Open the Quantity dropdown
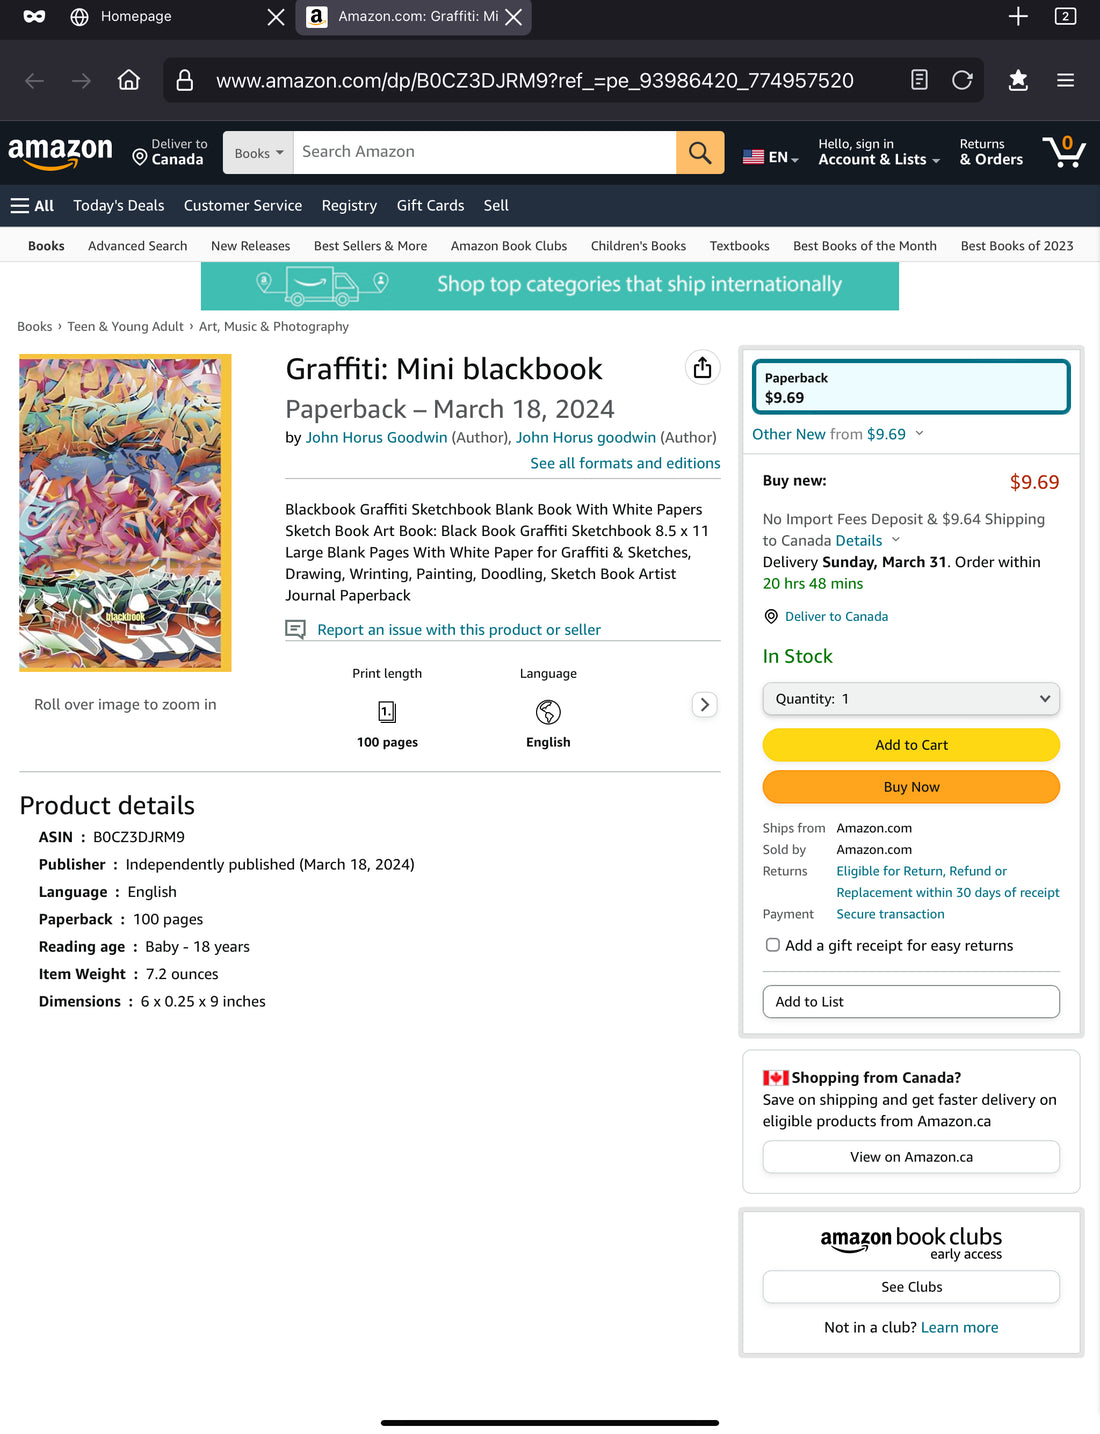Screen dimensions: 1100x1434 (x=910, y=698)
